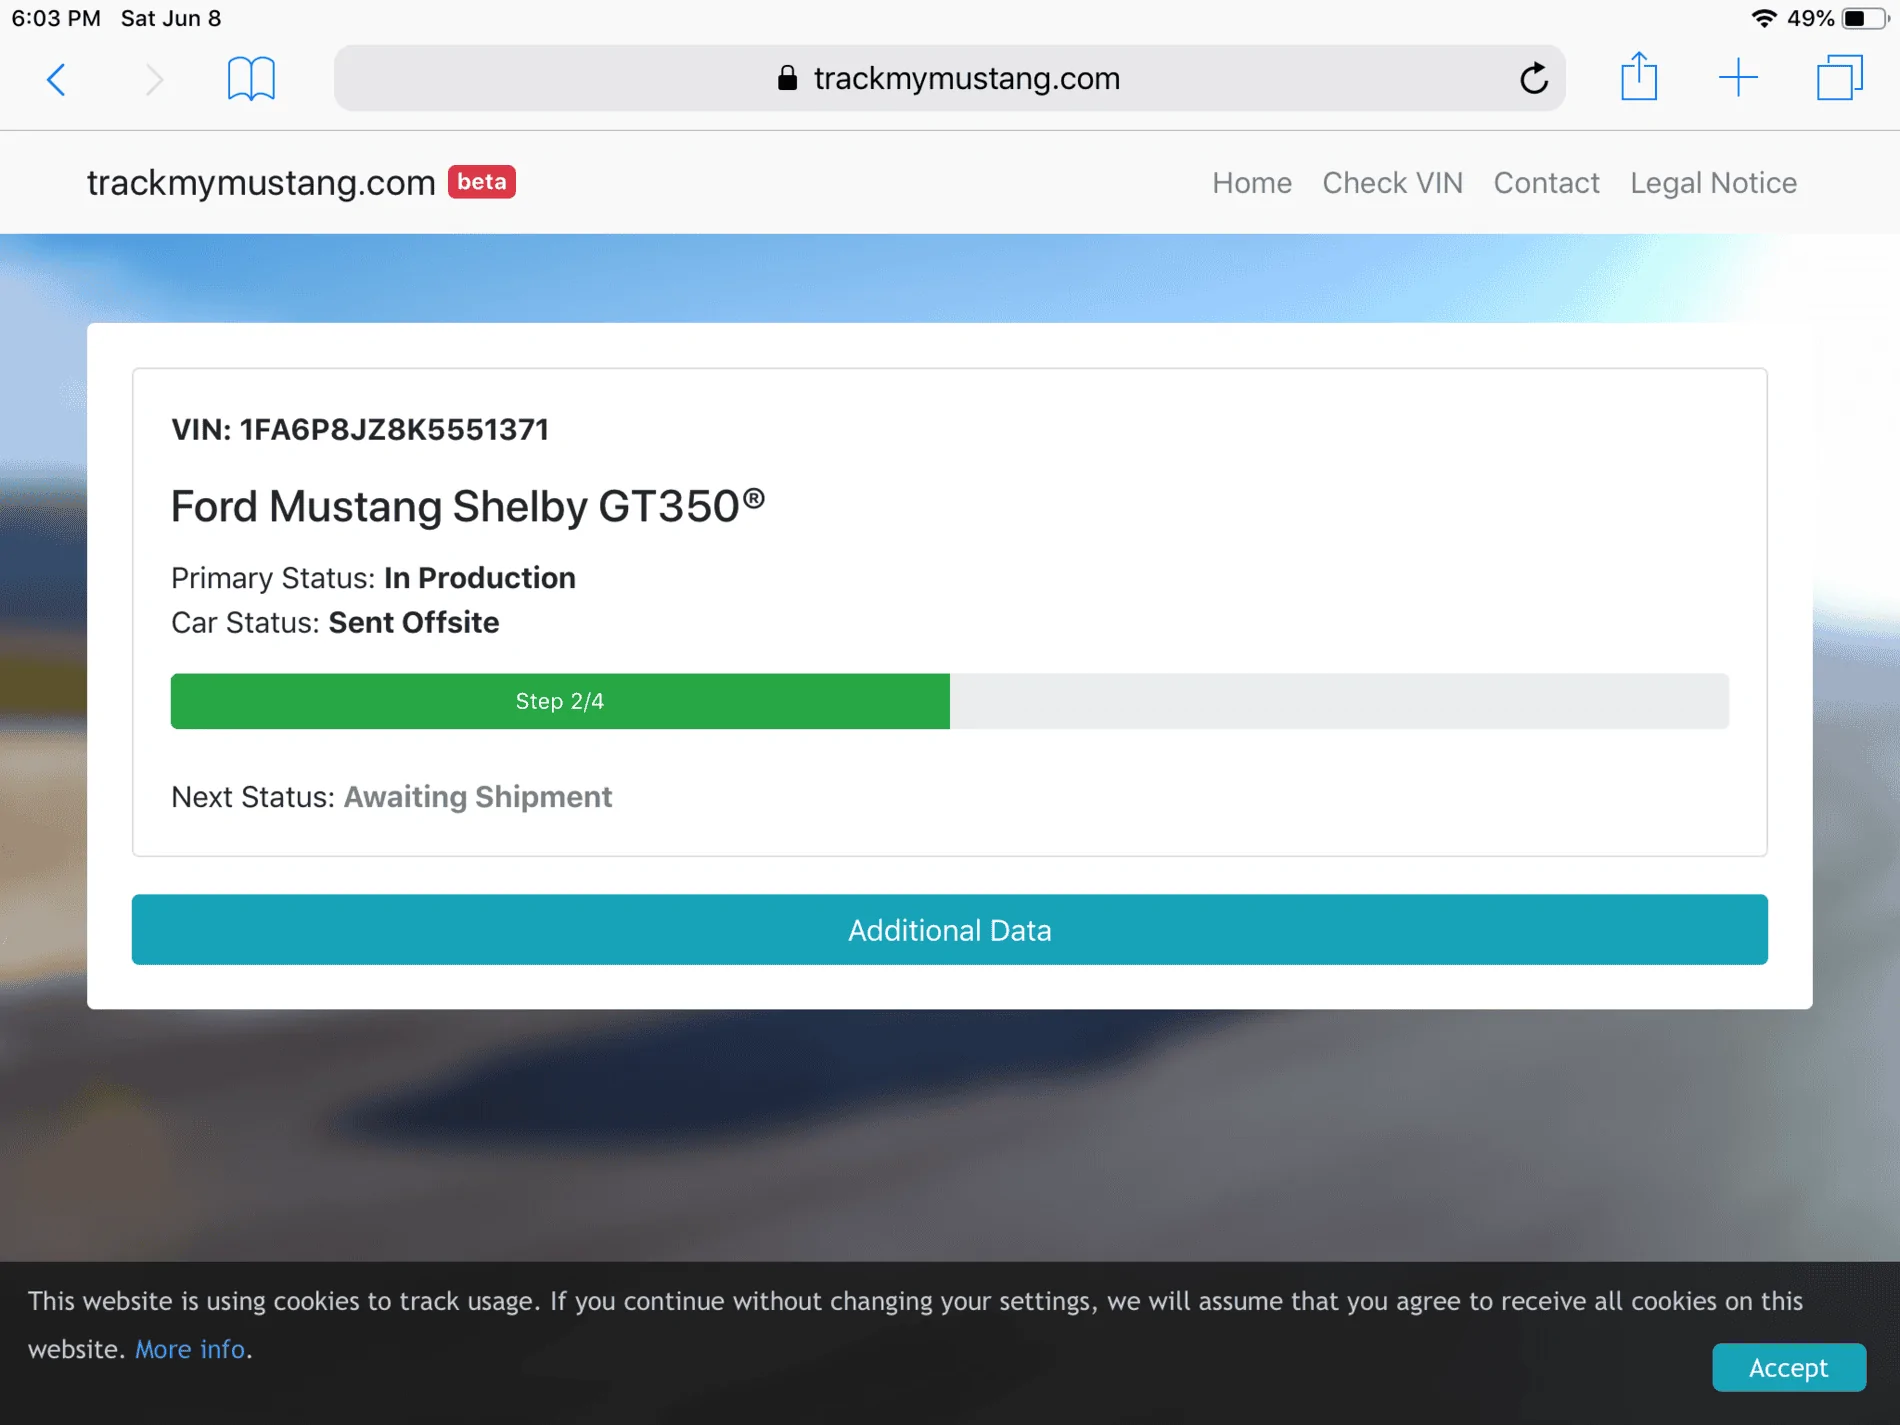
Task: Accept the cookie notice
Action: pos(1788,1367)
